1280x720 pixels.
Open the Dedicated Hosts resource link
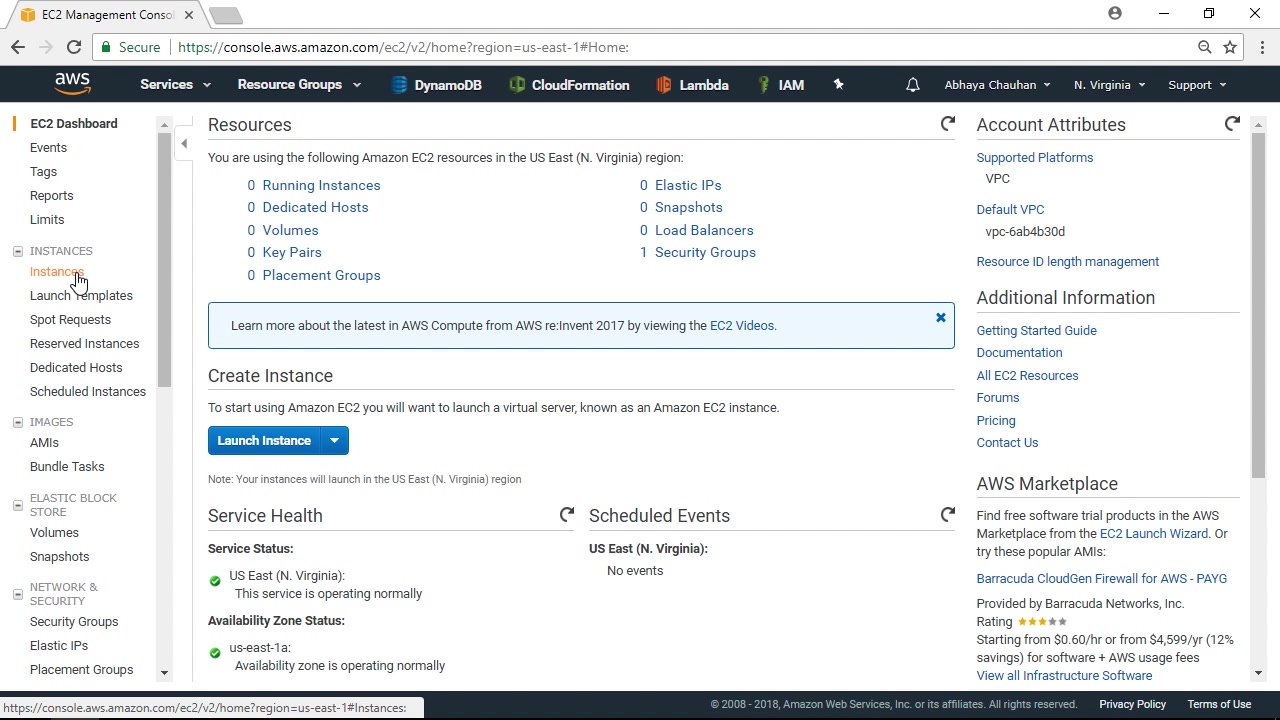315,207
